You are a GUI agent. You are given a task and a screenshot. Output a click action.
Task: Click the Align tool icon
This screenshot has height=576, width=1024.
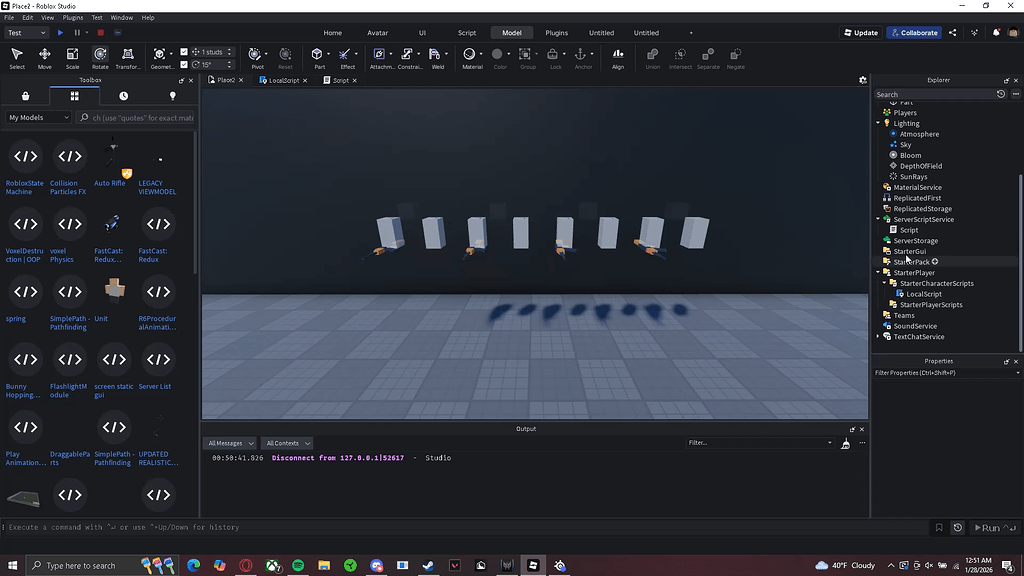coord(619,54)
